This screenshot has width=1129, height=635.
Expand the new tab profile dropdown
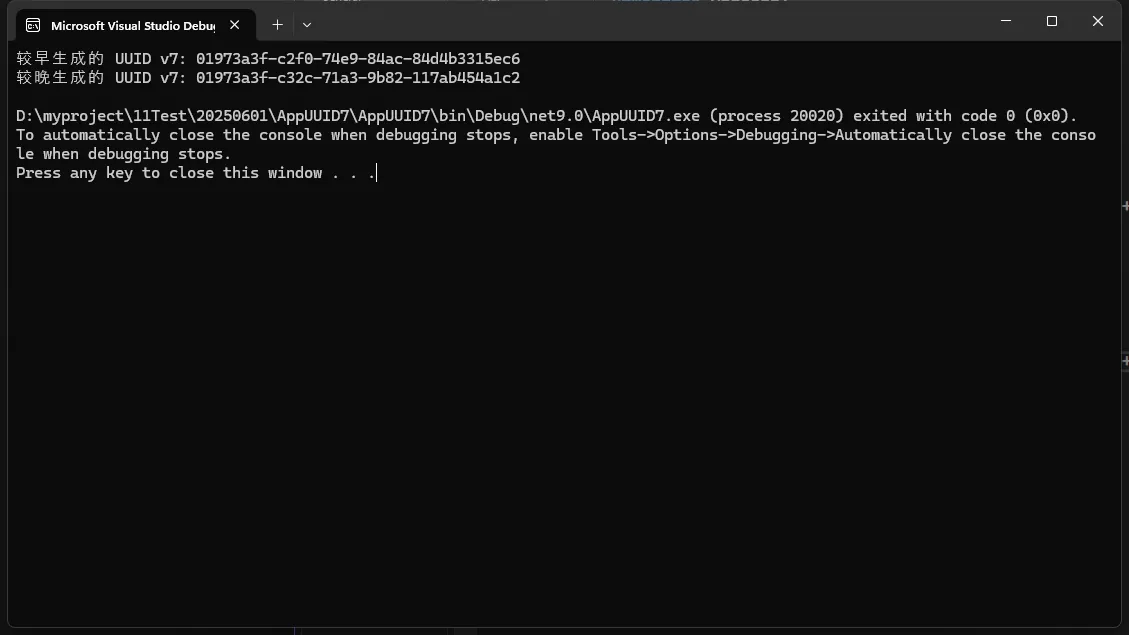click(307, 25)
